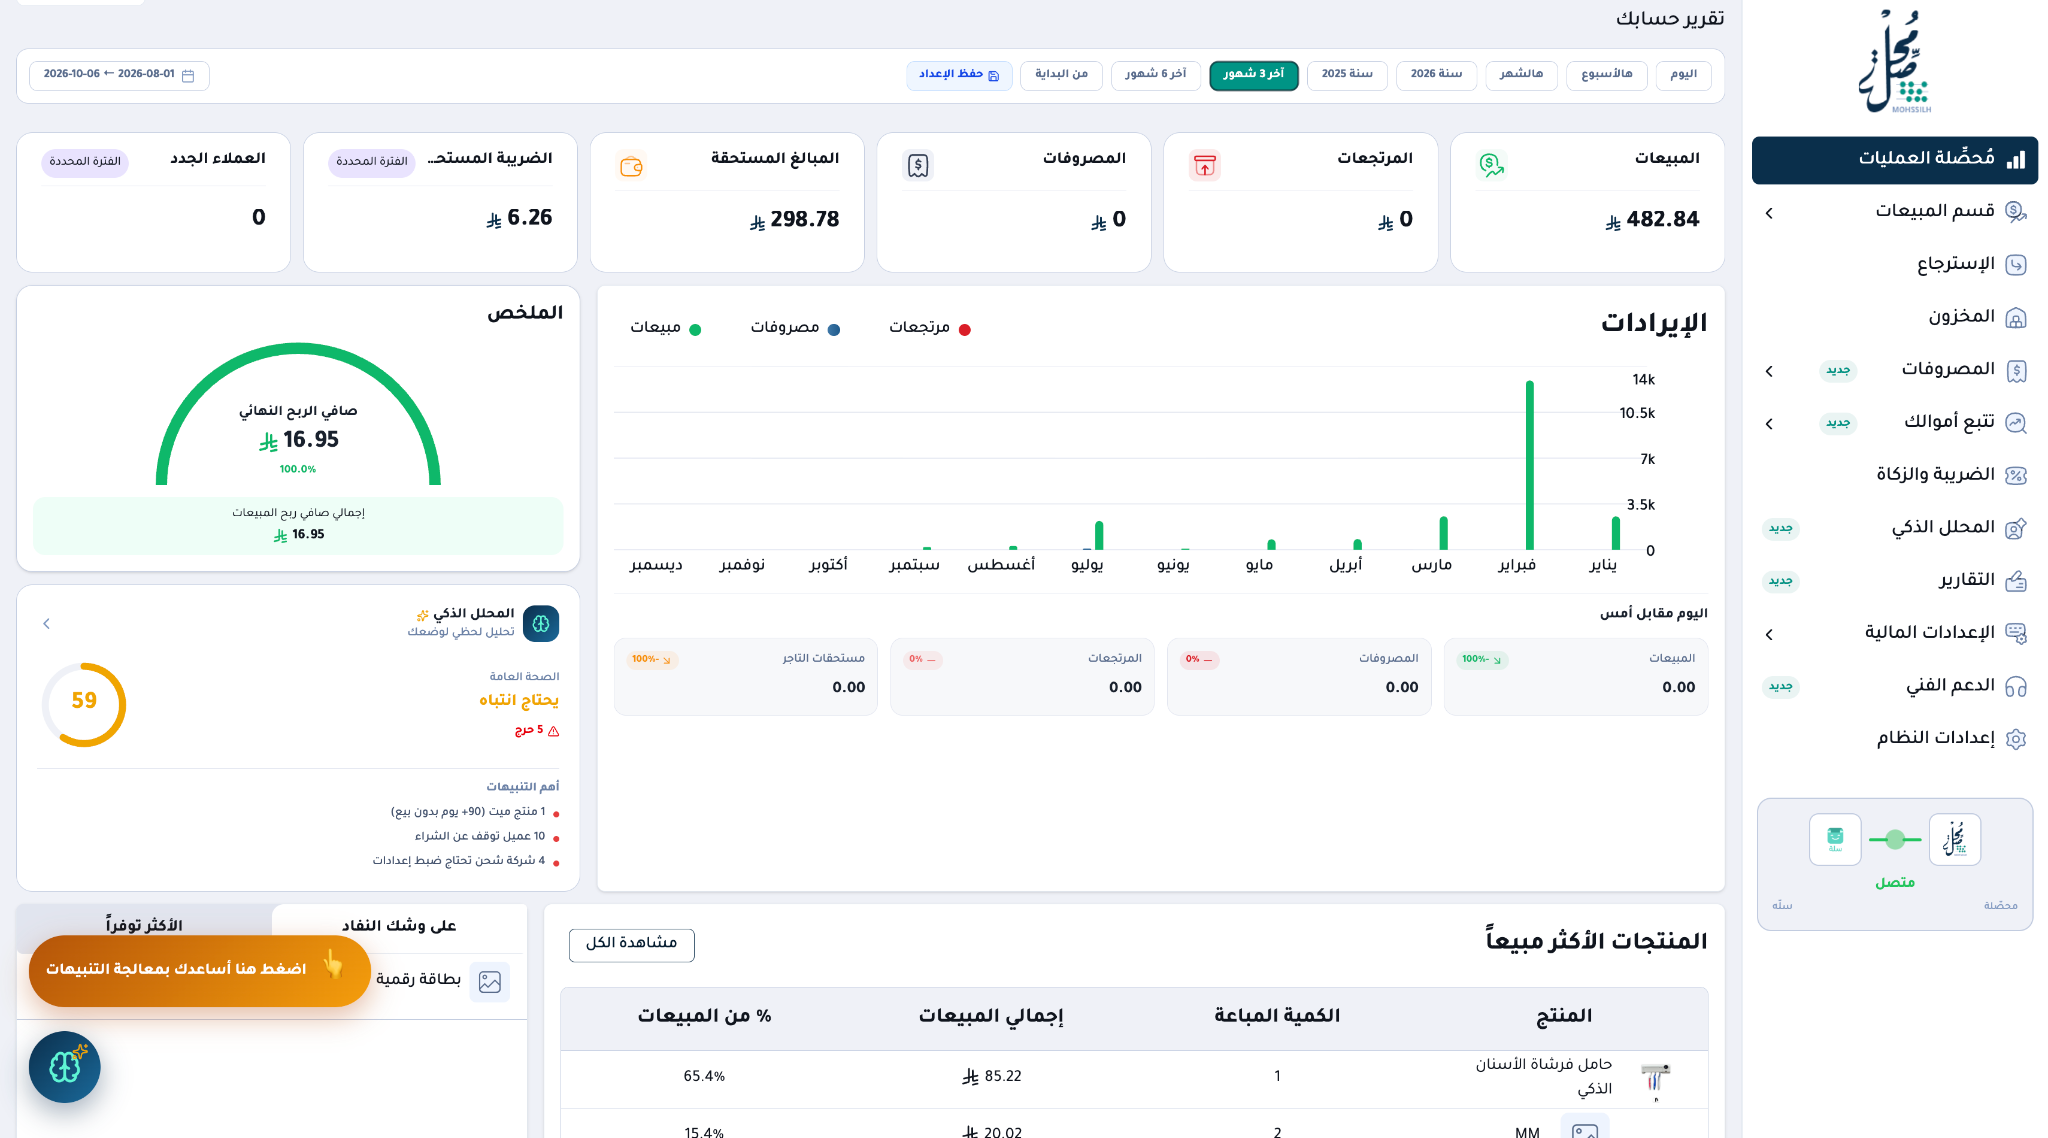Click the sales card money icon

coord(1491,165)
